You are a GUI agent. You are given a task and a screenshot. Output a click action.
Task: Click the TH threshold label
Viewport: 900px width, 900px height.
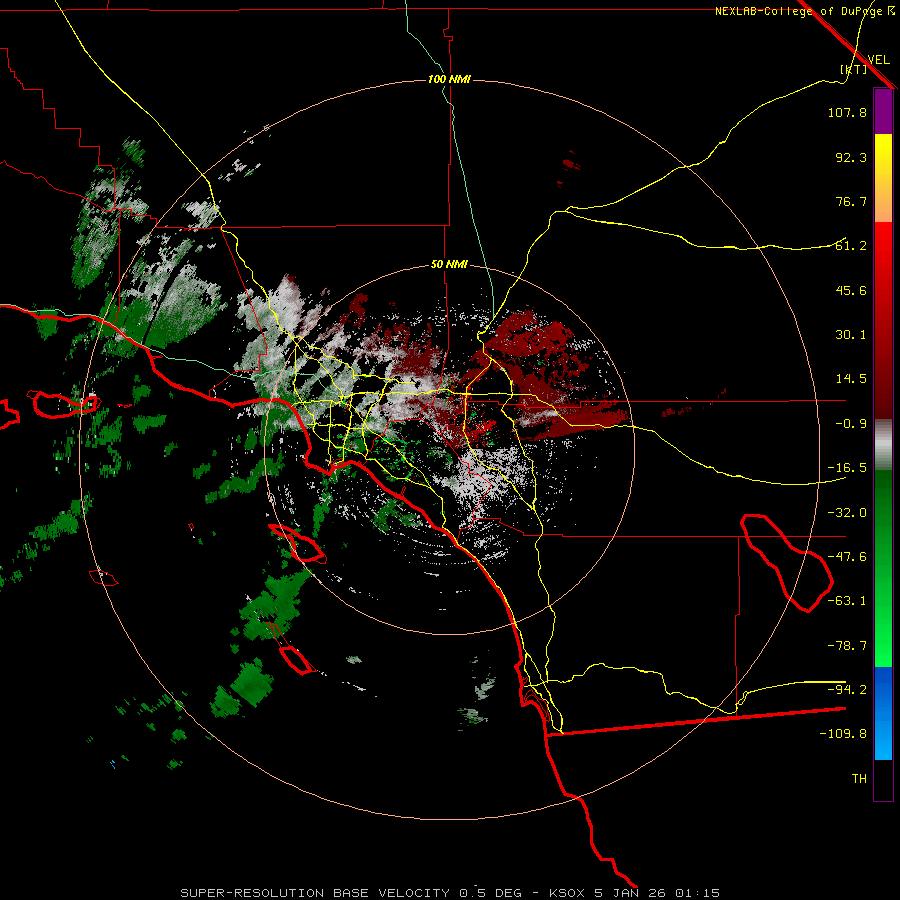(859, 779)
